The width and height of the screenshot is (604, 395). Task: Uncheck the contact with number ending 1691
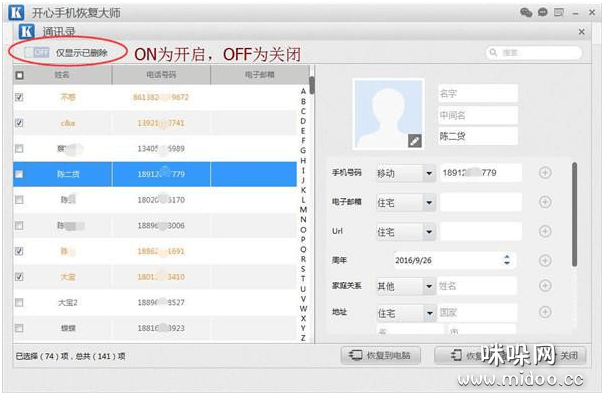coord(19,251)
